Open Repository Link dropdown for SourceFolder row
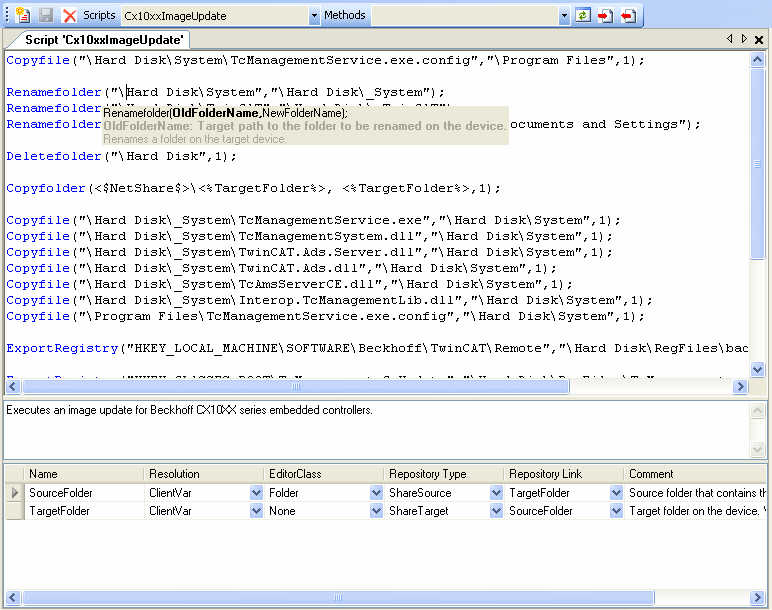This screenshot has width=772, height=610. point(616,492)
